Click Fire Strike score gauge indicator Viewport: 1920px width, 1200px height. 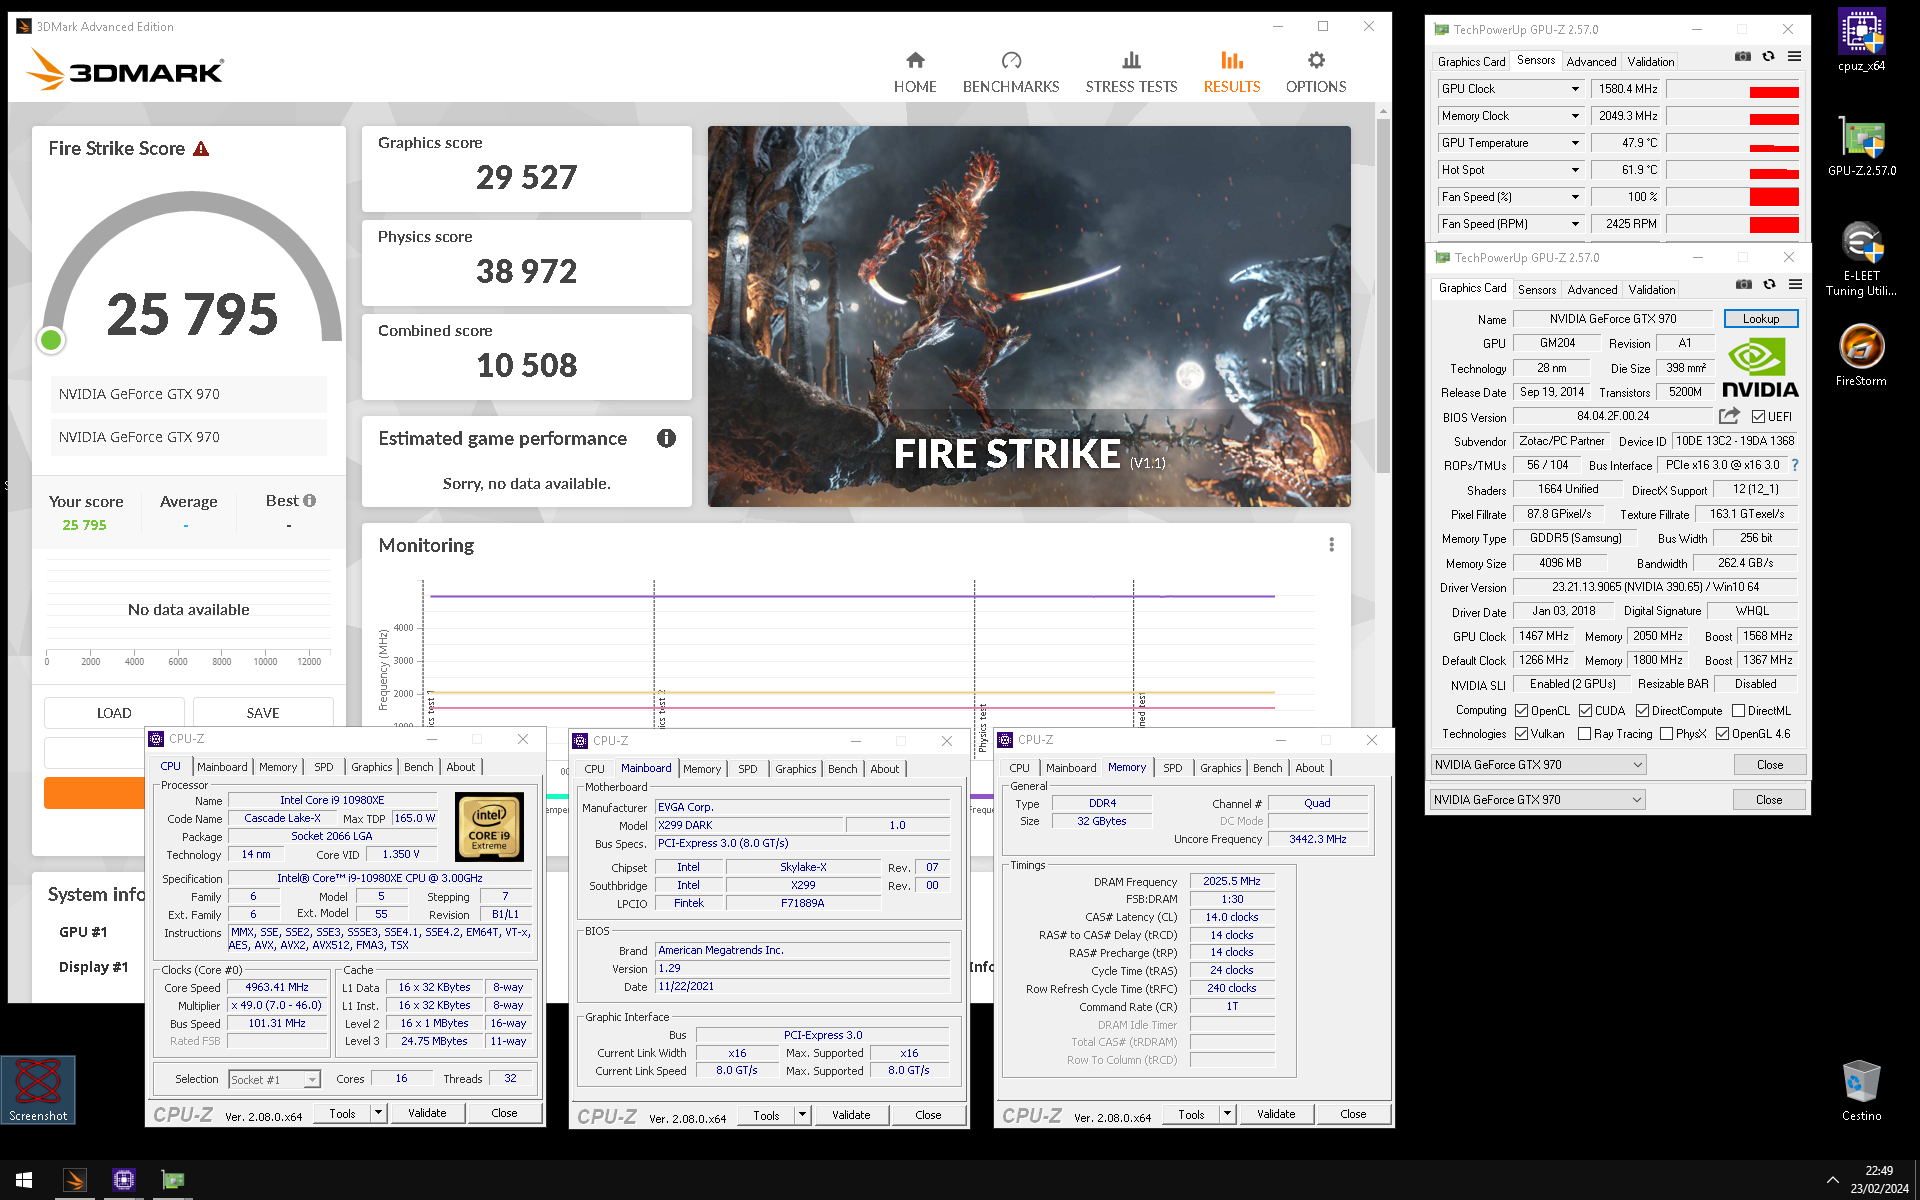(51, 340)
